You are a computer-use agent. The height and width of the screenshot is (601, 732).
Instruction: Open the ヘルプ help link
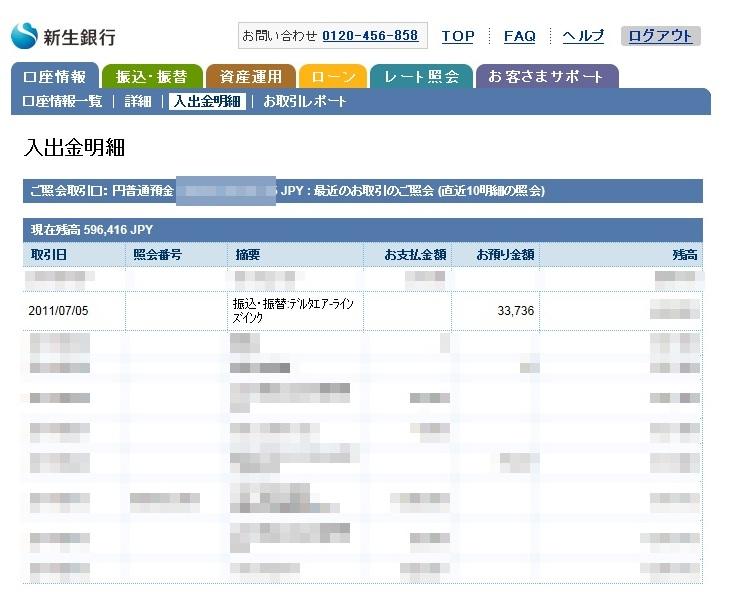(x=583, y=36)
